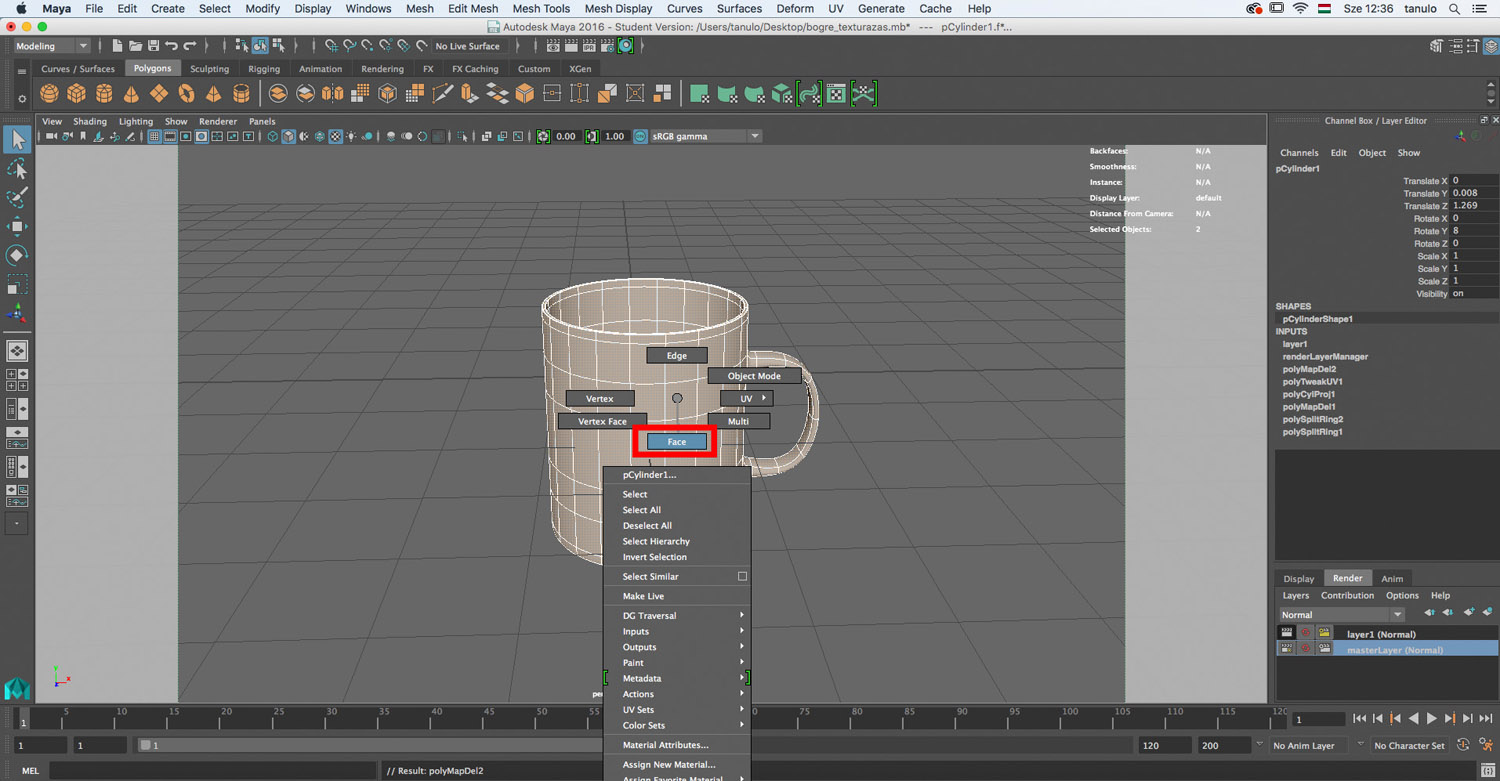Open the Modeling menu set dropdown

point(51,46)
